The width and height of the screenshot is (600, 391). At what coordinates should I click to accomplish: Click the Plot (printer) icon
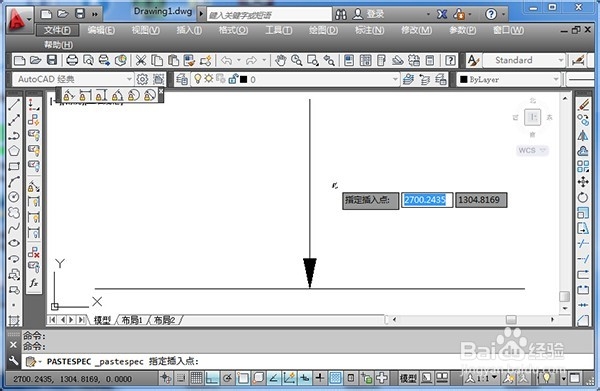[x=72, y=60]
